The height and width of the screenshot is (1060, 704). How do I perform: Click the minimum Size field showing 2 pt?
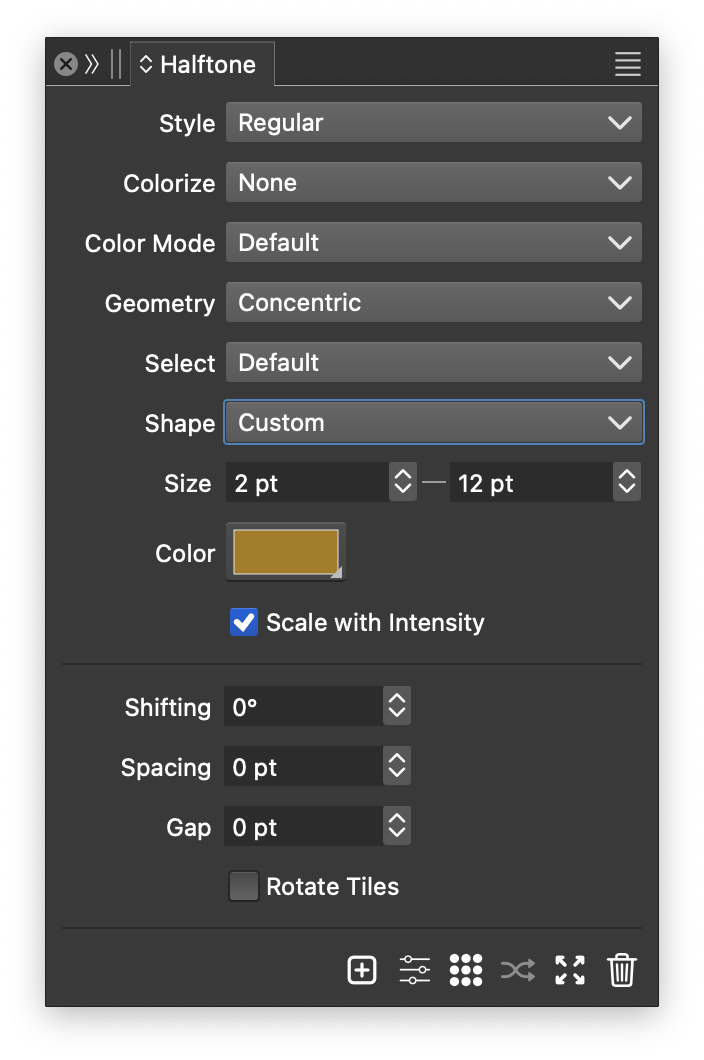306,483
